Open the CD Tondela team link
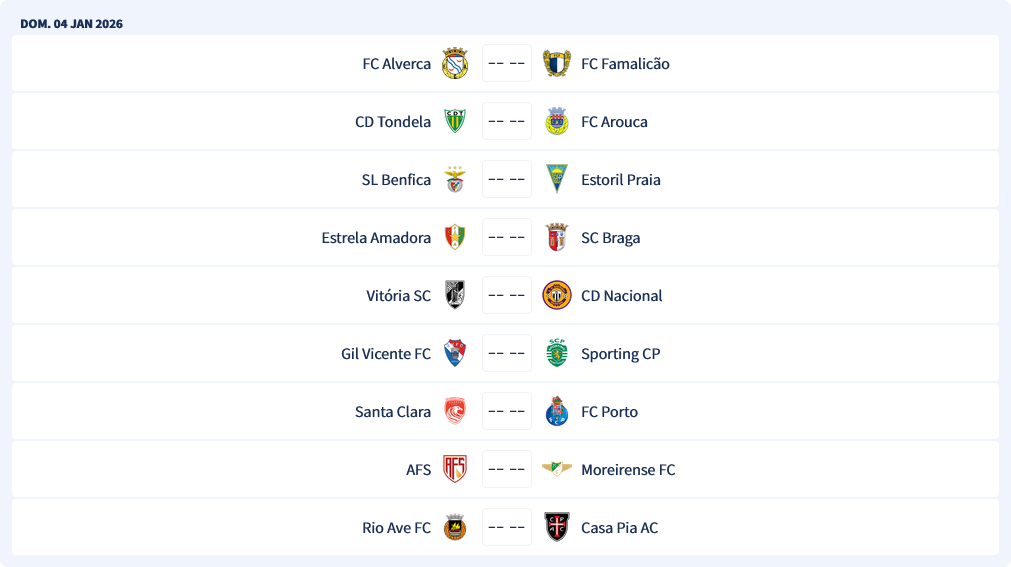The width and height of the screenshot is (1011, 567). tap(393, 122)
